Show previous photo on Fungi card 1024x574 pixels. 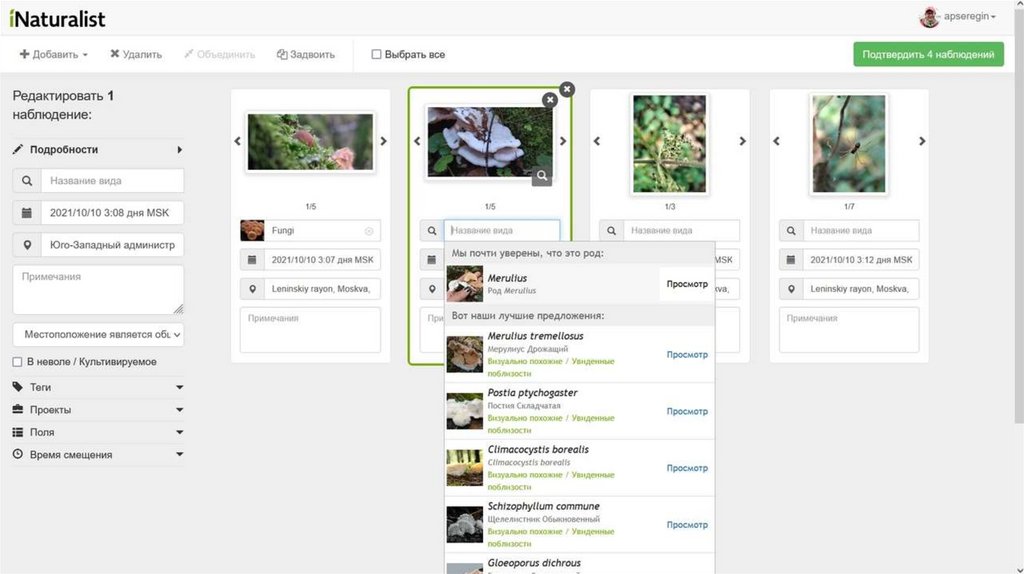(x=237, y=141)
